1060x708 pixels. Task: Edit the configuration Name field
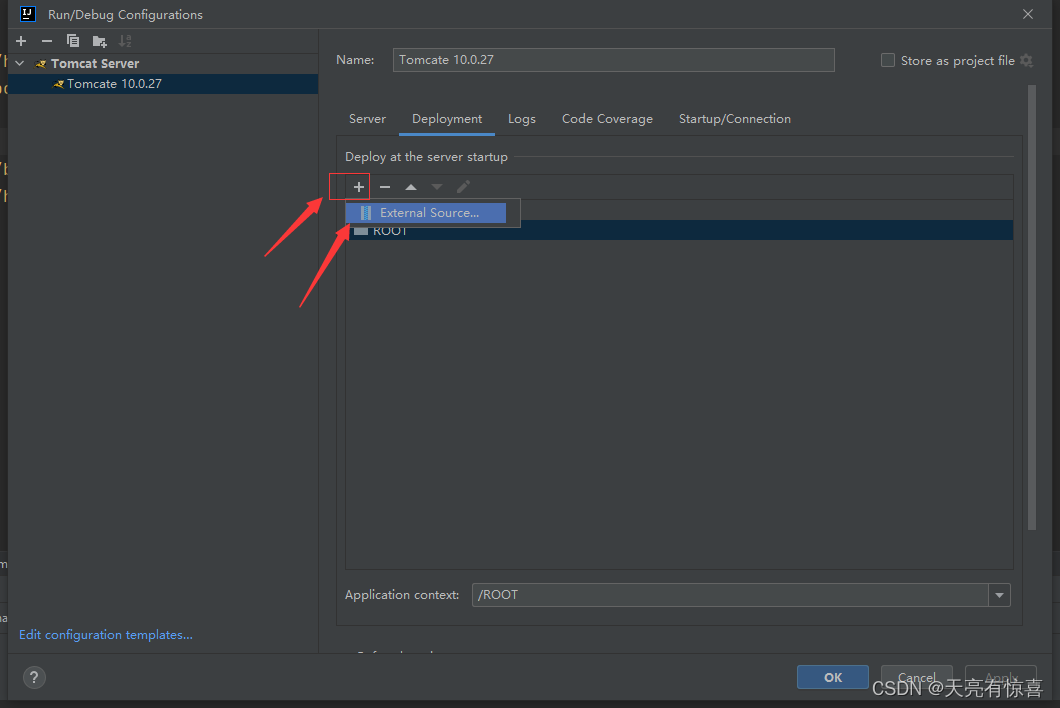pyautogui.click(x=613, y=60)
